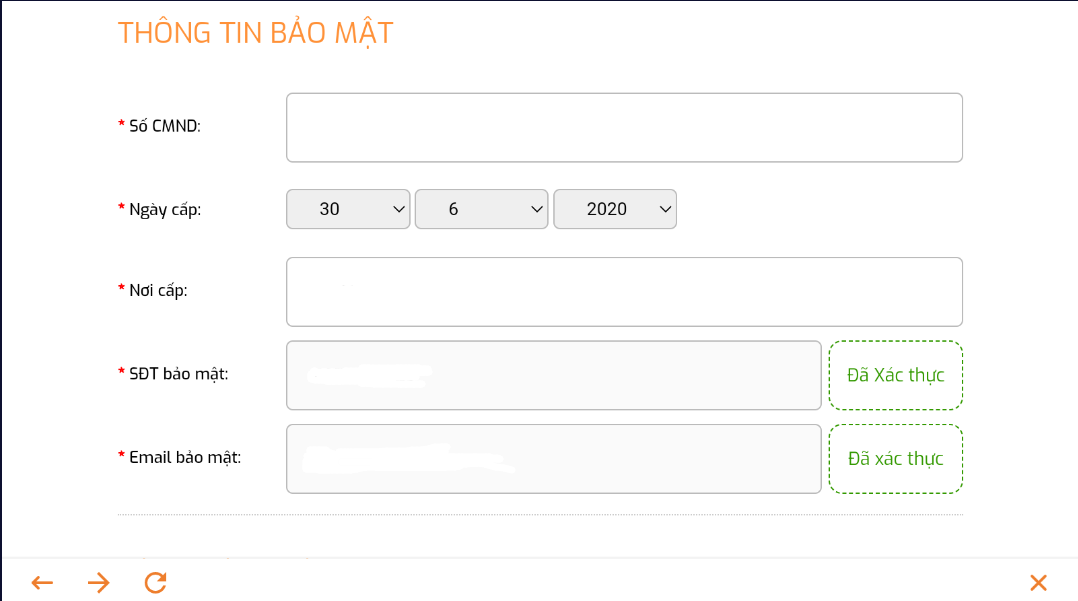The height and width of the screenshot is (601, 1078).
Task: Click the Nơi cấp label text
Action: [x=158, y=290]
